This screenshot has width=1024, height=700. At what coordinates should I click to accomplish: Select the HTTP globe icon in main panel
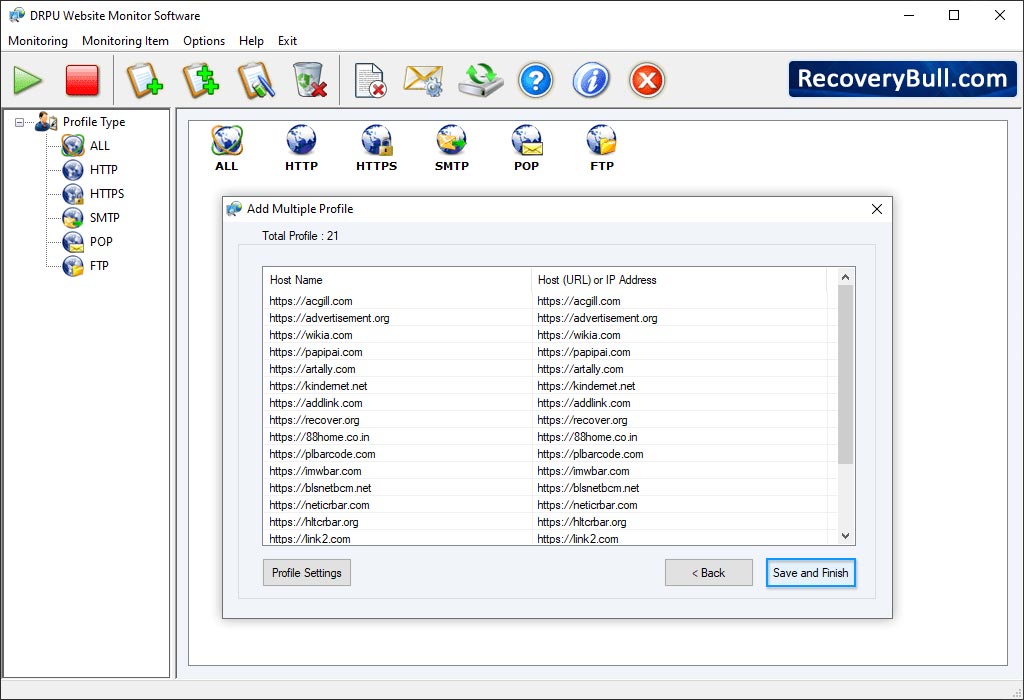[x=301, y=148]
